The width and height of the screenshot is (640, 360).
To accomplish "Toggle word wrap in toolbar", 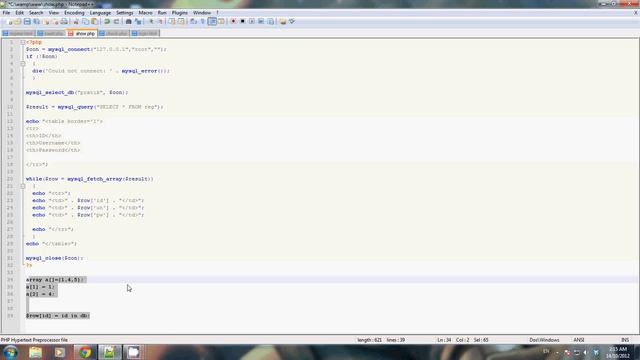I will pyautogui.click(x=193, y=21).
